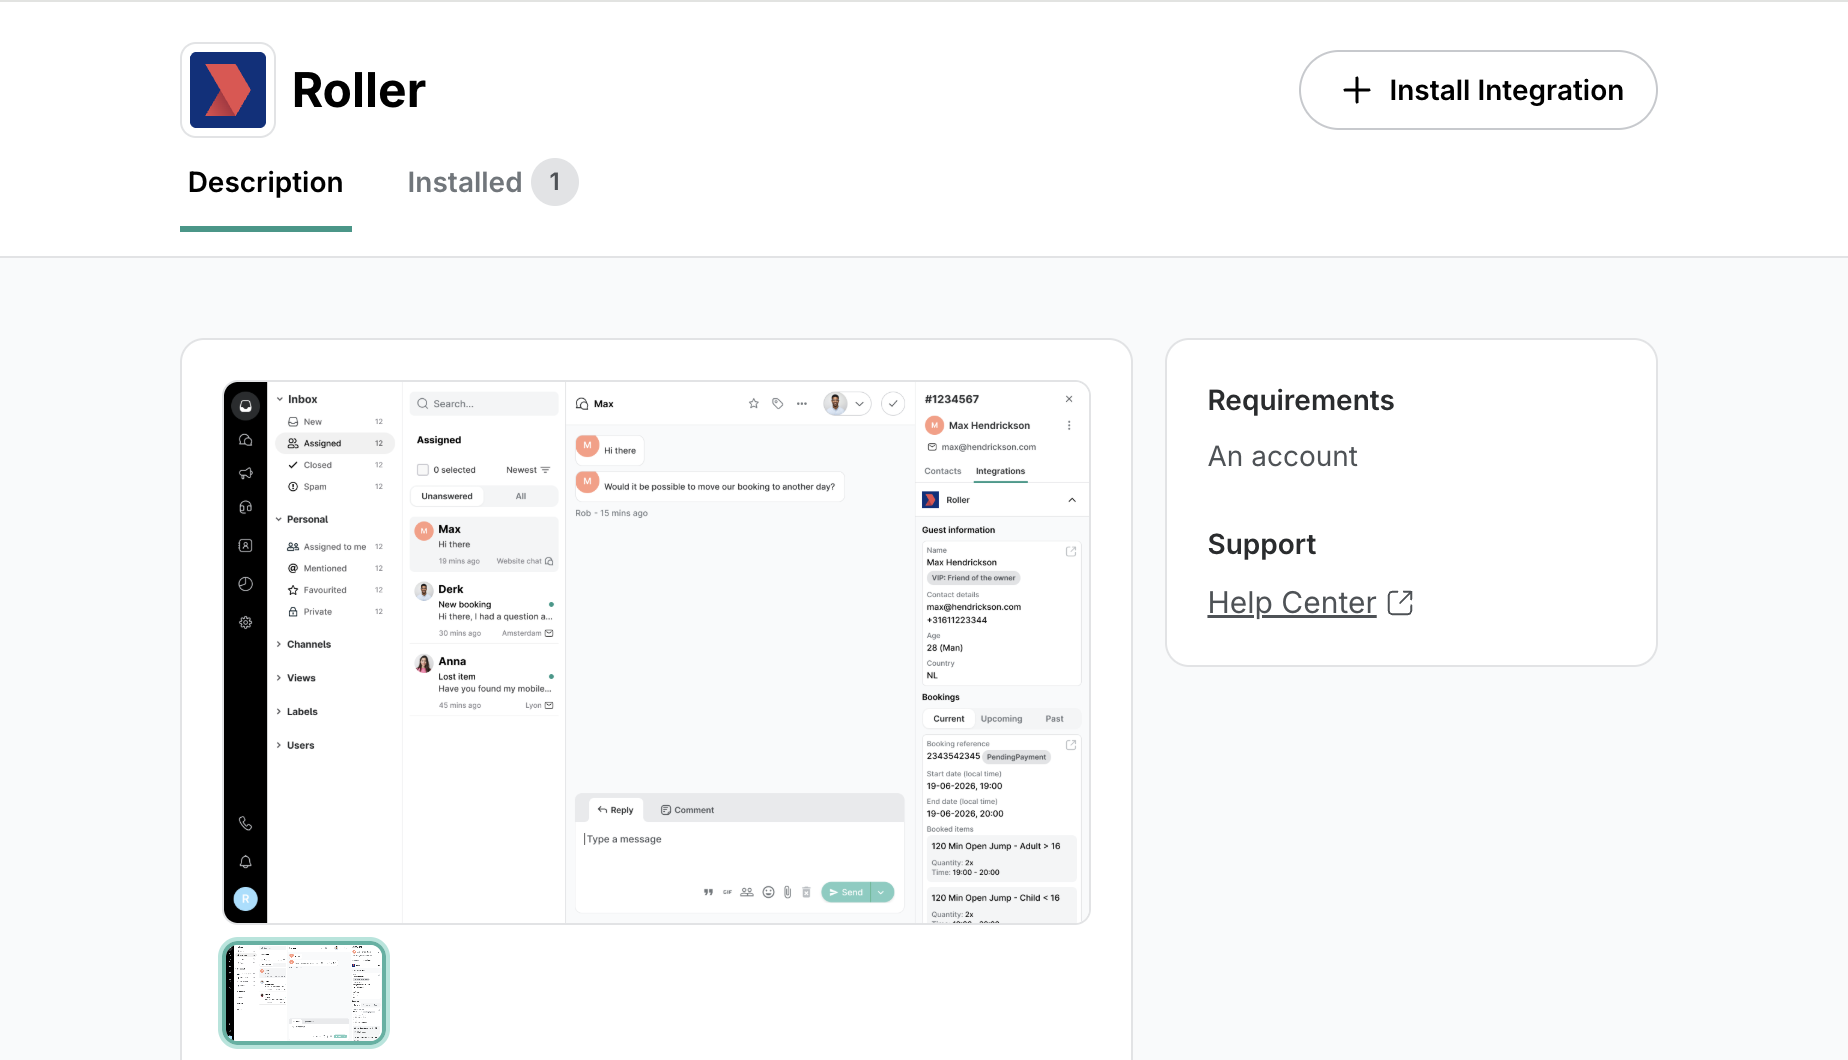Open the Description tab

(x=266, y=182)
